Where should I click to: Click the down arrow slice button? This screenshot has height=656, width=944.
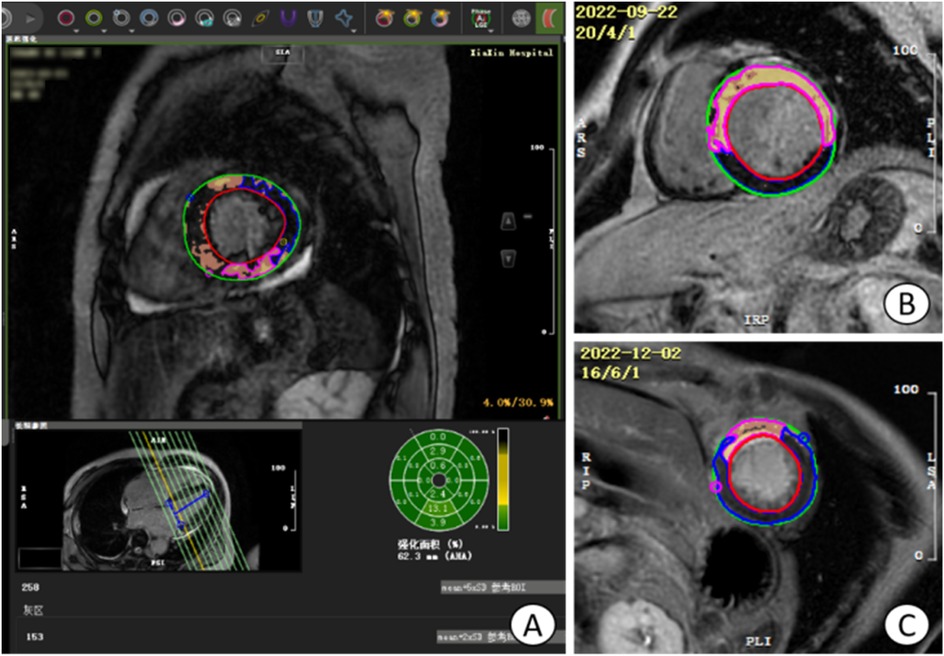coord(508,258)
